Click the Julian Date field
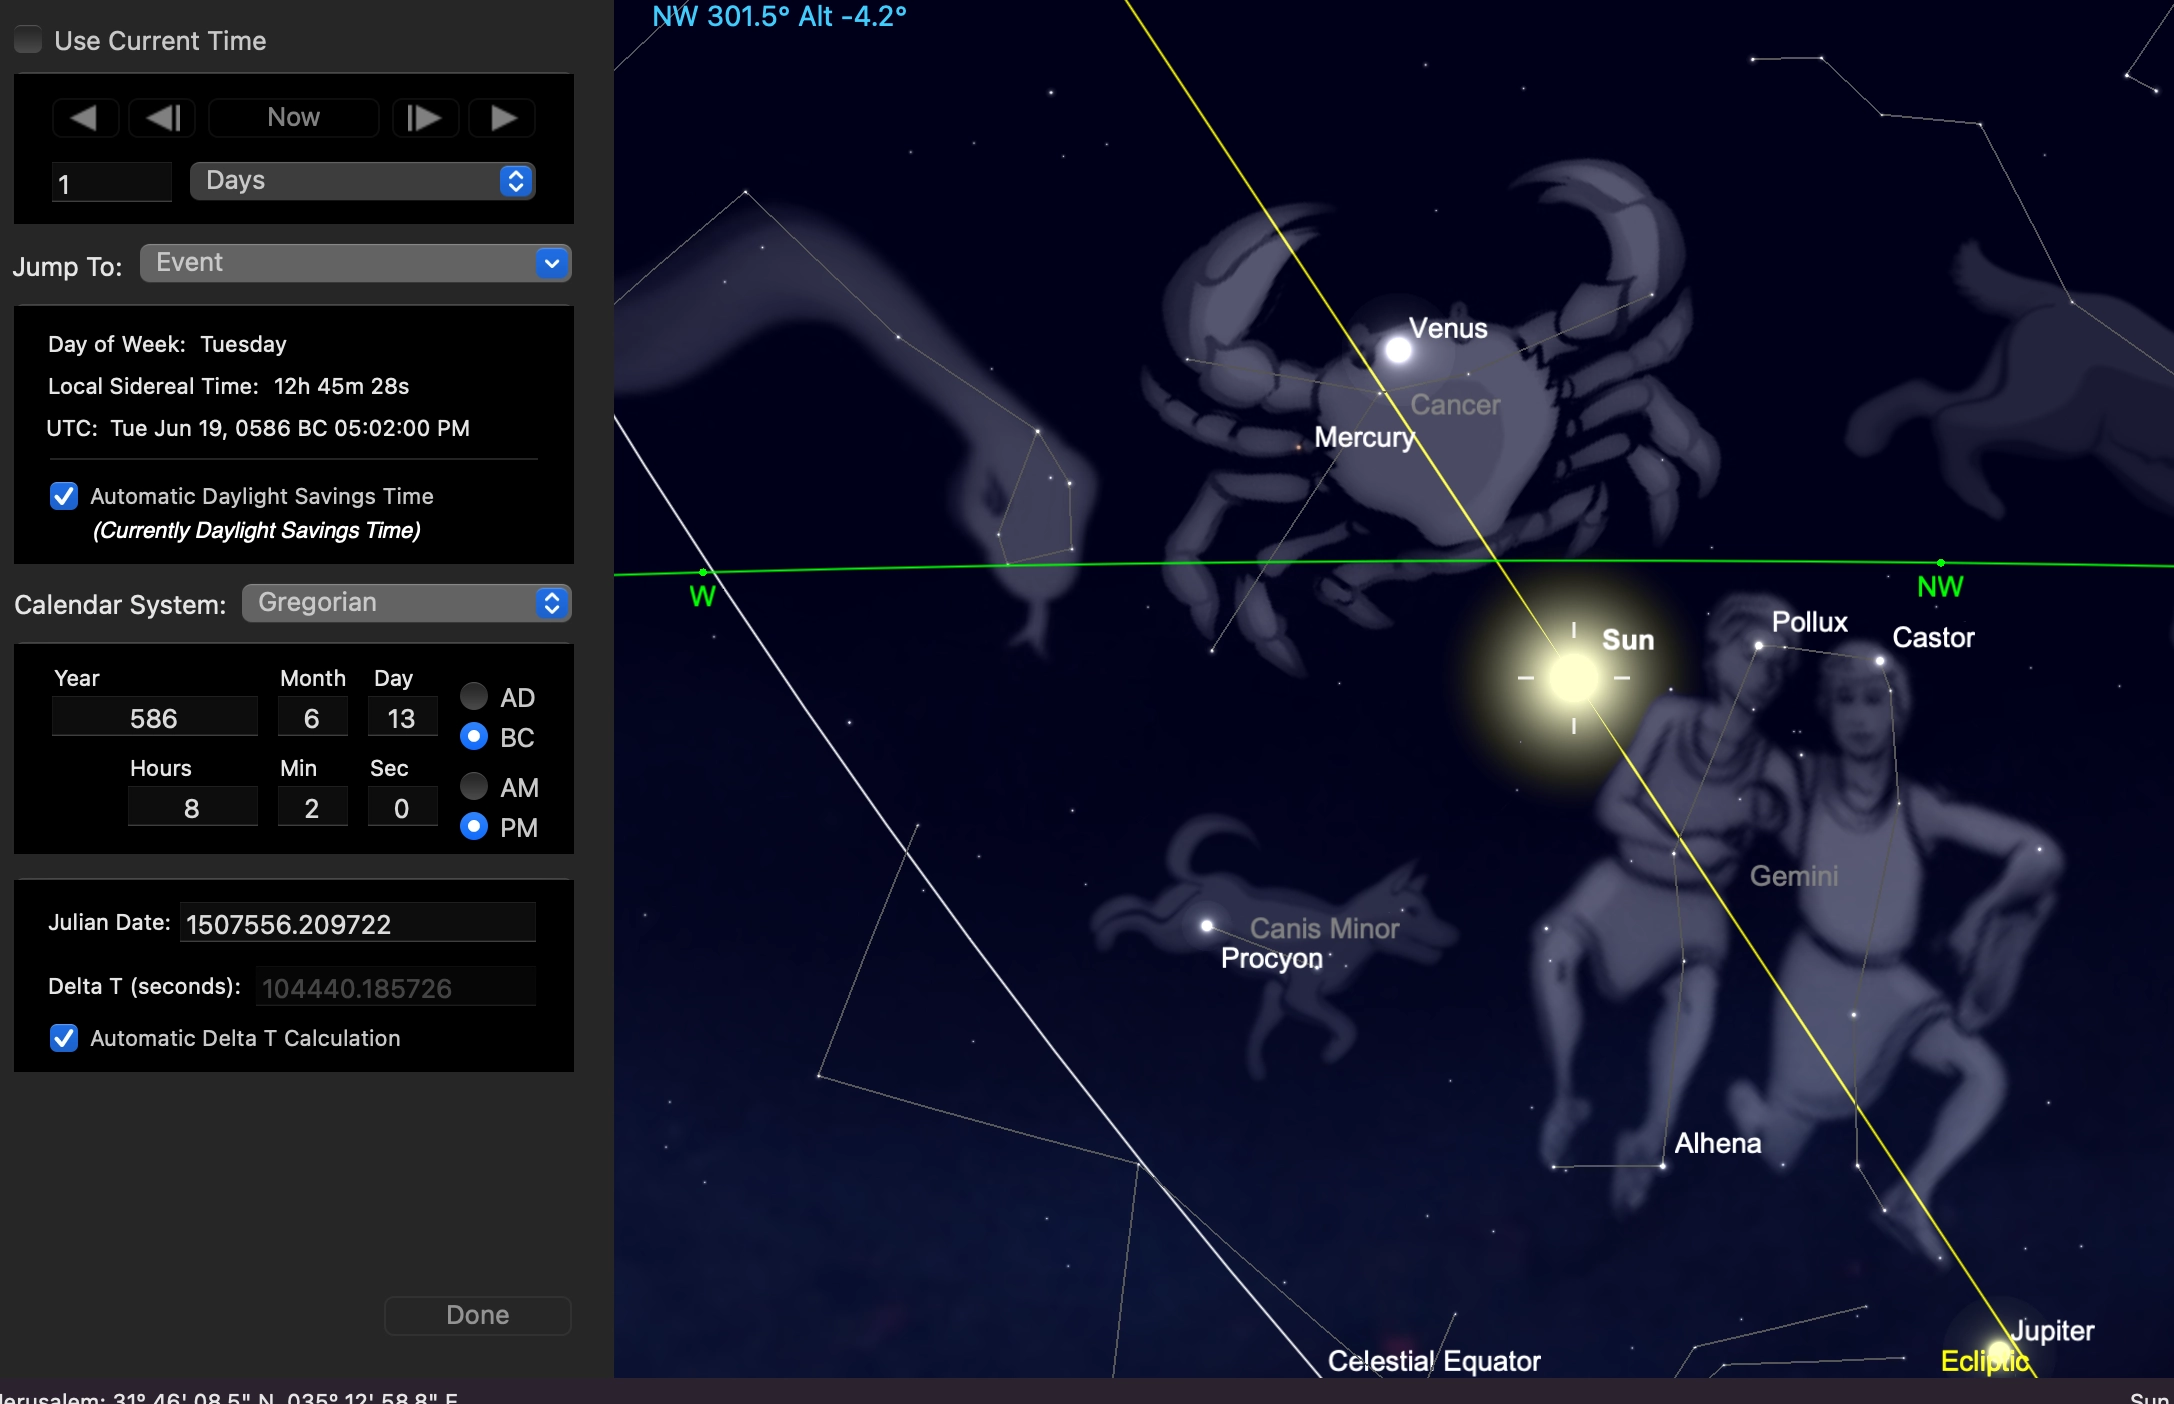The width and height of the screenshot is (2174, 1404). coord(358,923)
